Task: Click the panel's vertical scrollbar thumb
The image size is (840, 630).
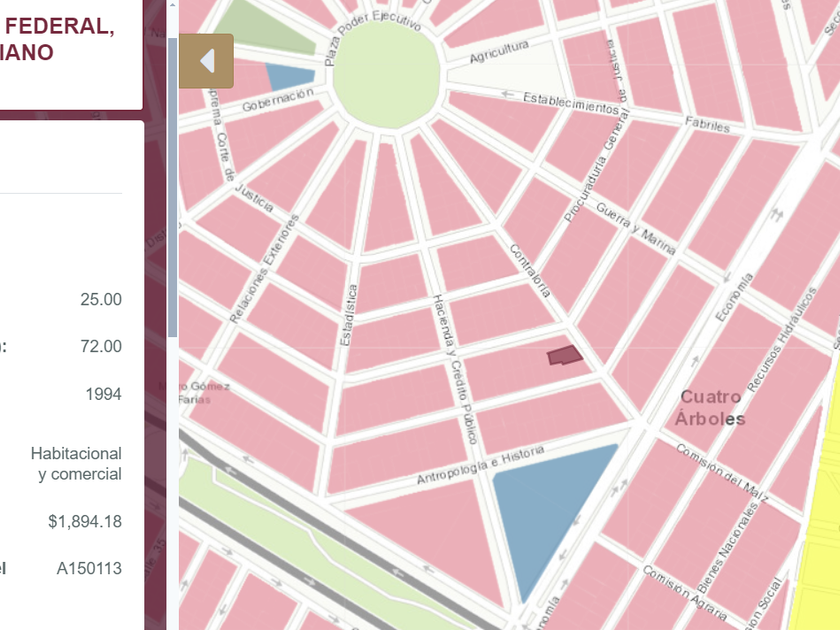Action: coord(172,188)
